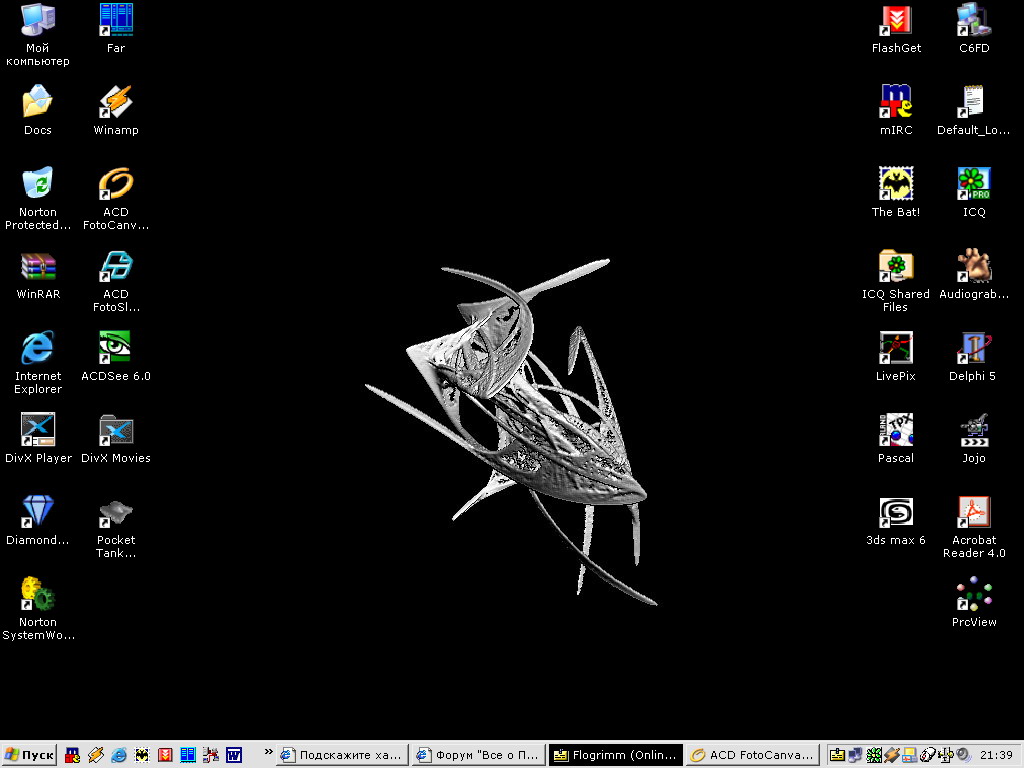Launch ACDSee 6.0 from the desktop

[x=116, y=349]
